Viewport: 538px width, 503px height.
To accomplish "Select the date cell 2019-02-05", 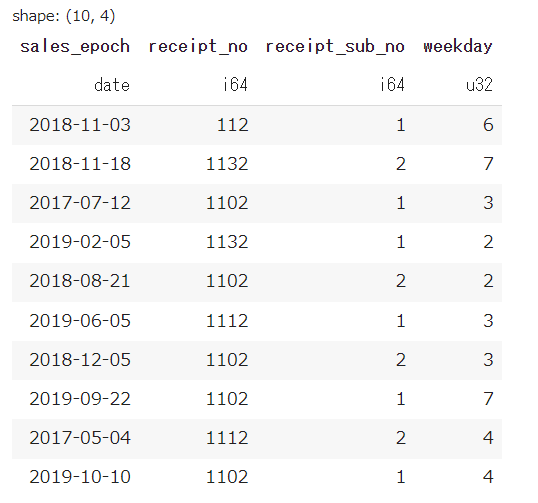I will 80,242.
